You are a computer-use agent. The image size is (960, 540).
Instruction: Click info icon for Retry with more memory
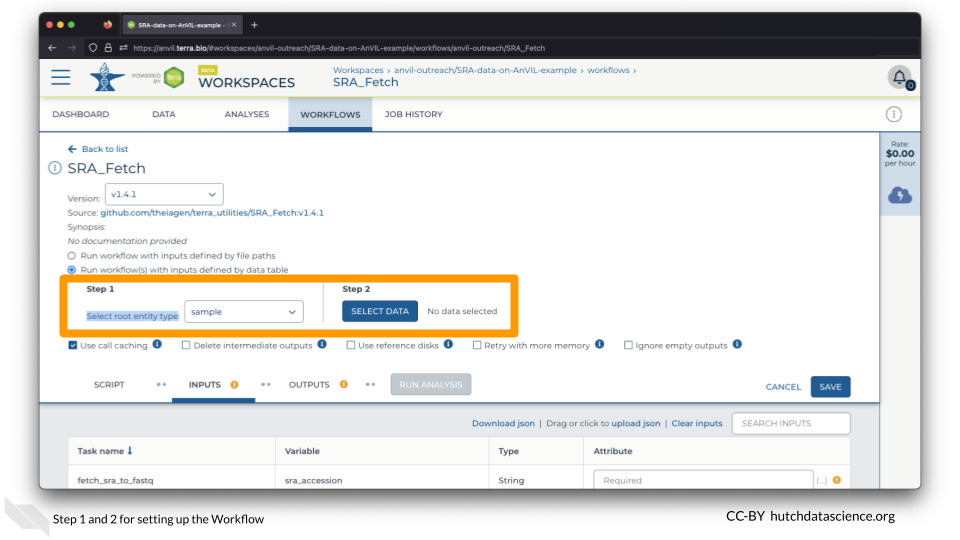(x=599, y=345)
